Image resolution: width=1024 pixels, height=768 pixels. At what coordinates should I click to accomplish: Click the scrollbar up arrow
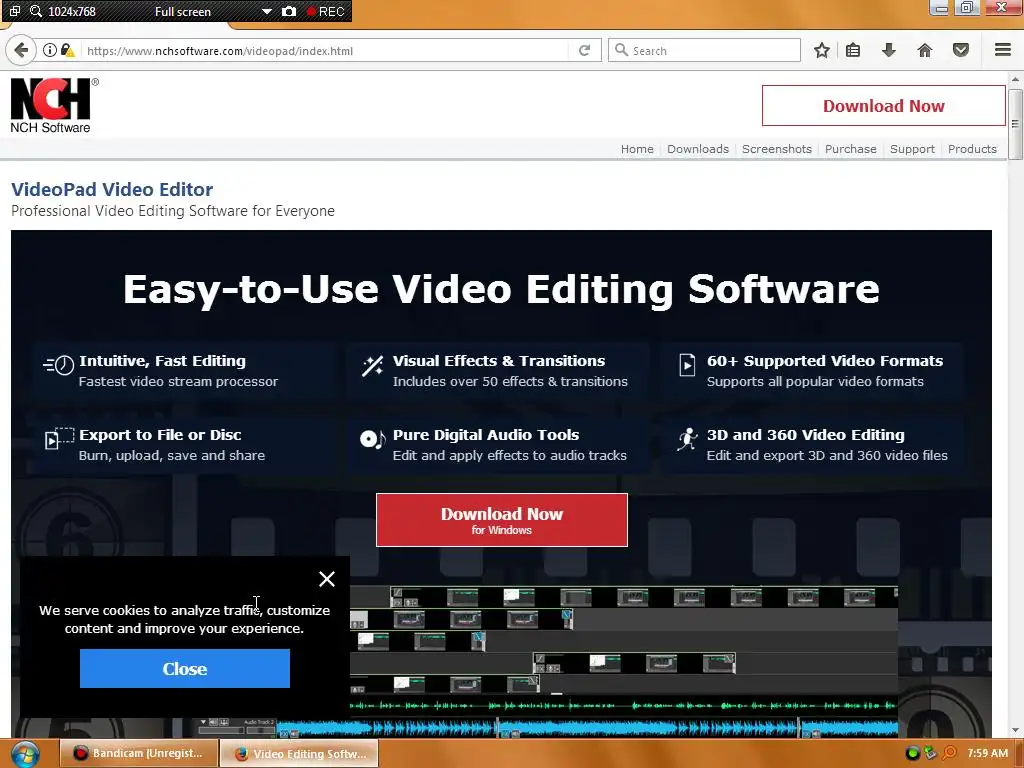pyautogui.click(x=1015, y=79)
